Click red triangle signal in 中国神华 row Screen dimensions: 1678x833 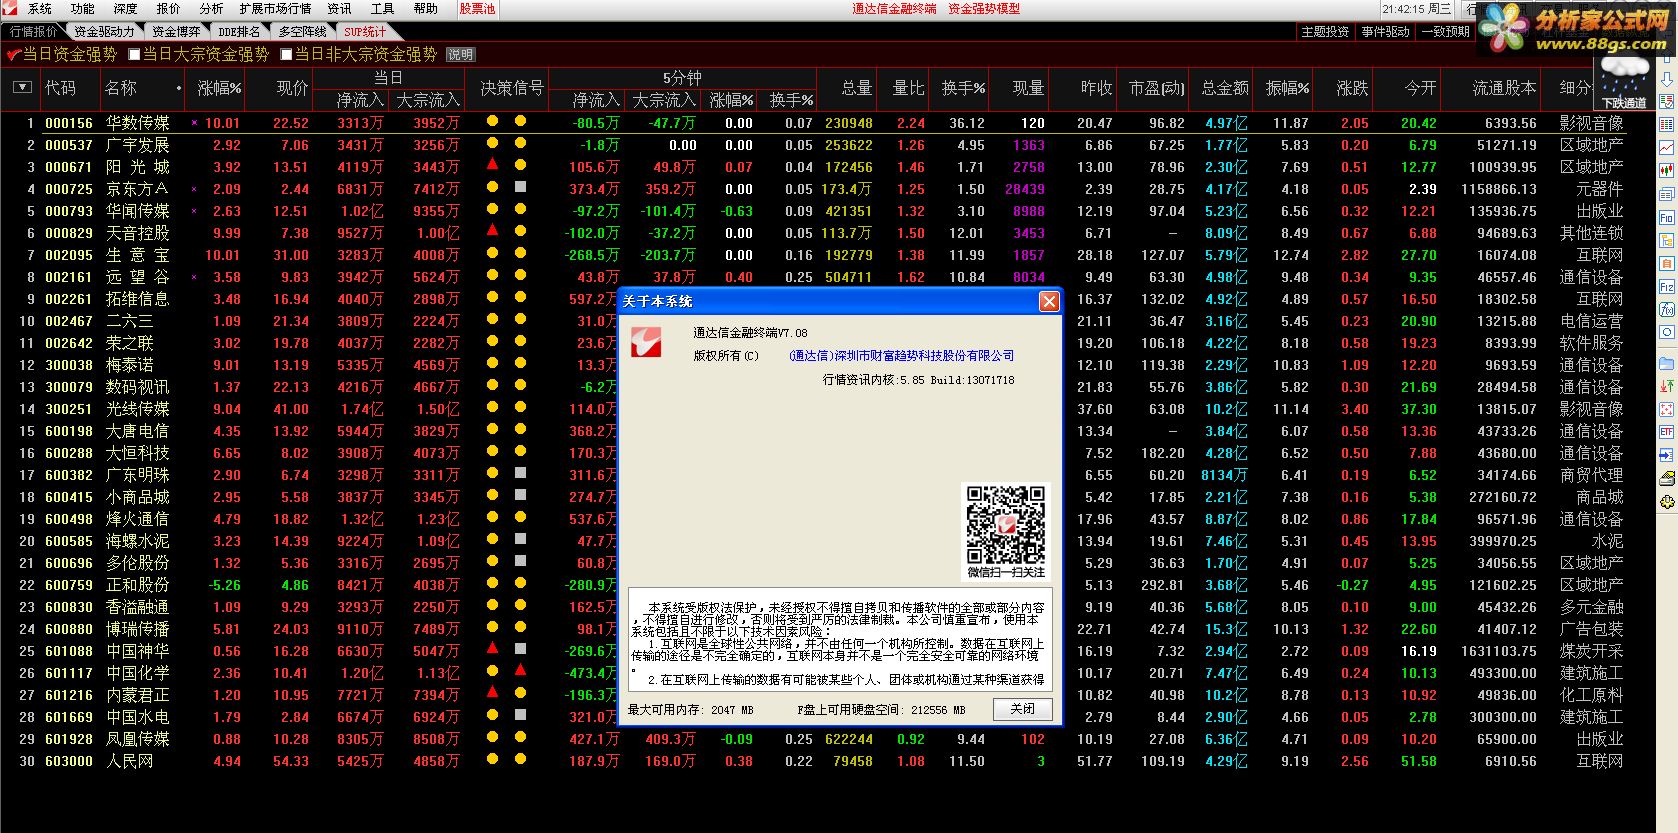(x=492, y=649)
